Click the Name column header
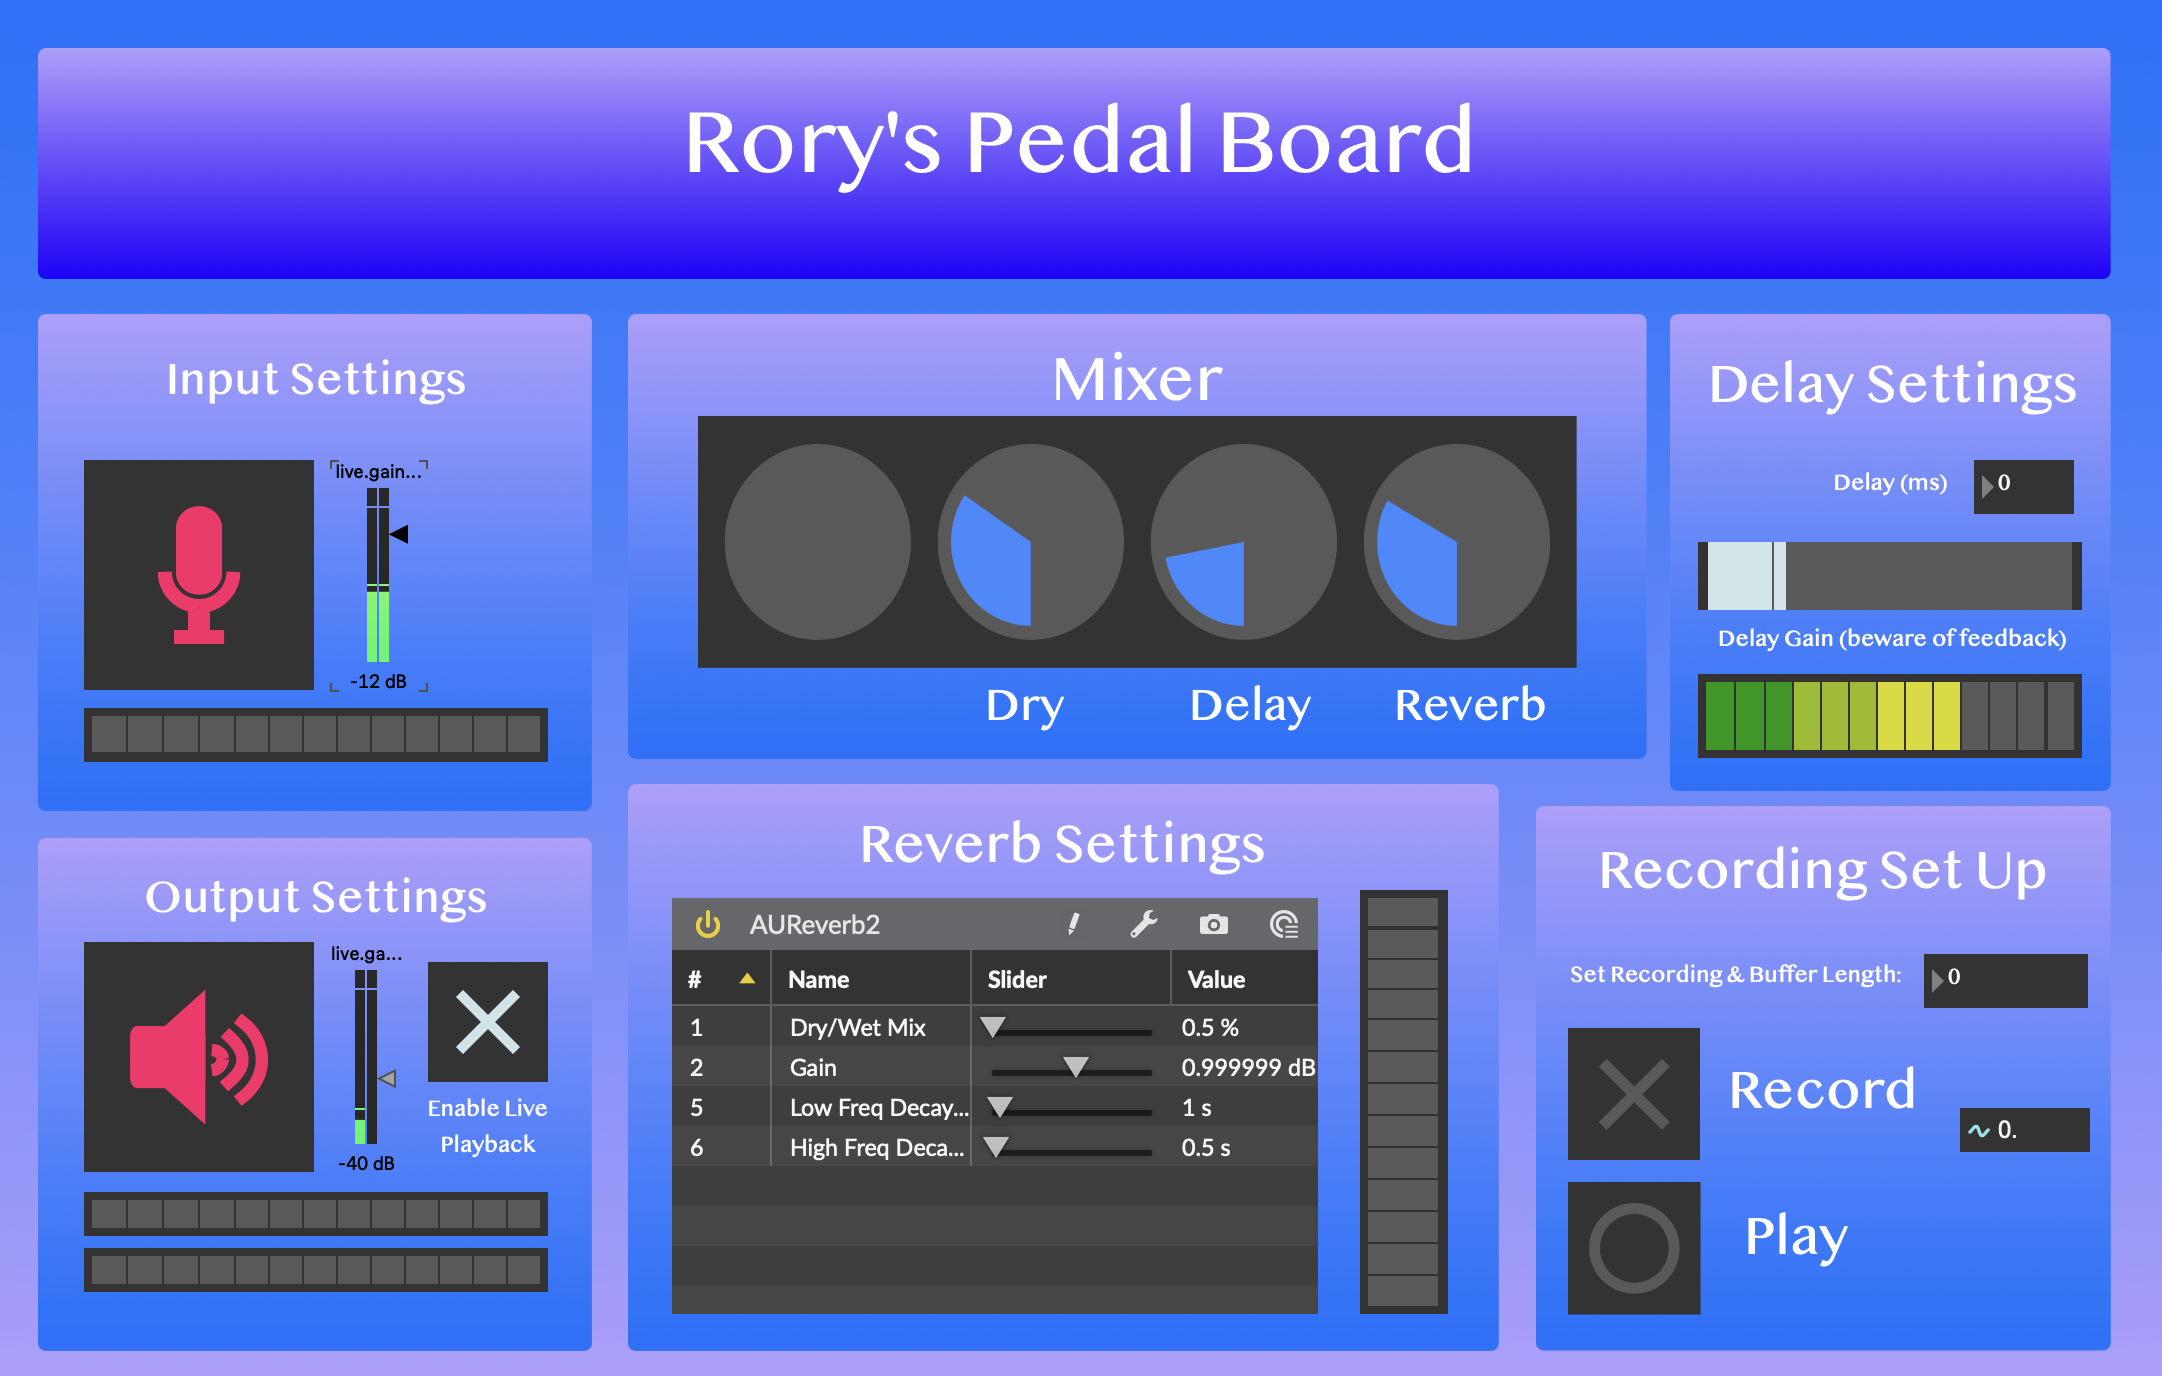Screen dimensions: 2162x1376 coord(818,980)
